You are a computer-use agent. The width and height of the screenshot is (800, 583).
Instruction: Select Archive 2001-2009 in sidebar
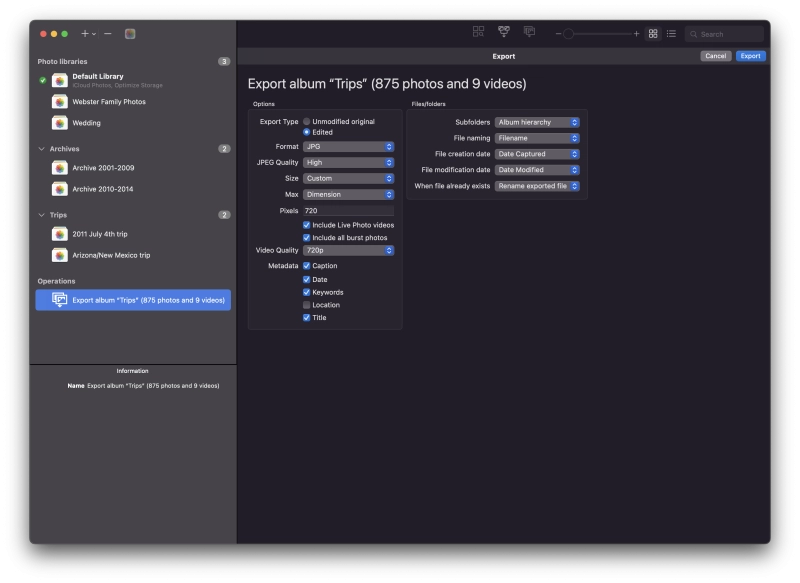pos(102,168)
